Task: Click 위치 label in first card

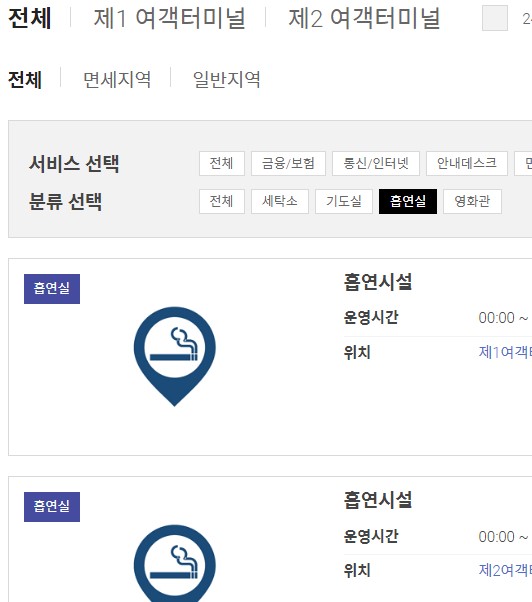Action: pyautogui.click(x=357, y=352)
